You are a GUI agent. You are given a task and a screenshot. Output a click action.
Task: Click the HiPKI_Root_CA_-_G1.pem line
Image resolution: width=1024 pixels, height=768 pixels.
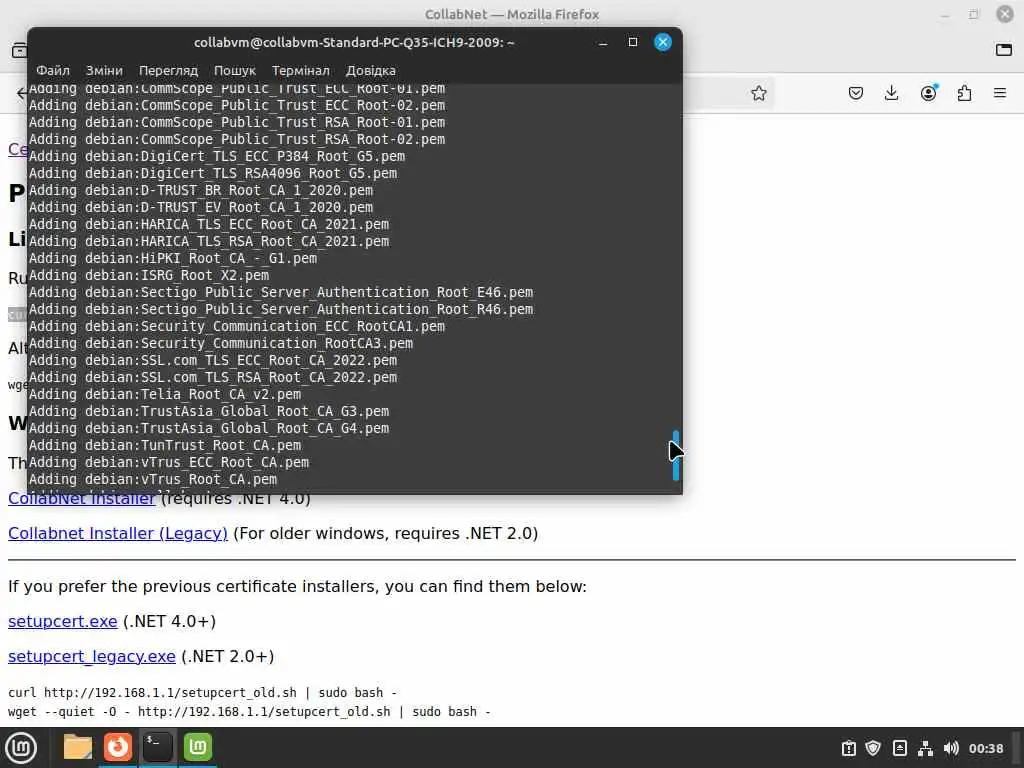pos(173,259)
